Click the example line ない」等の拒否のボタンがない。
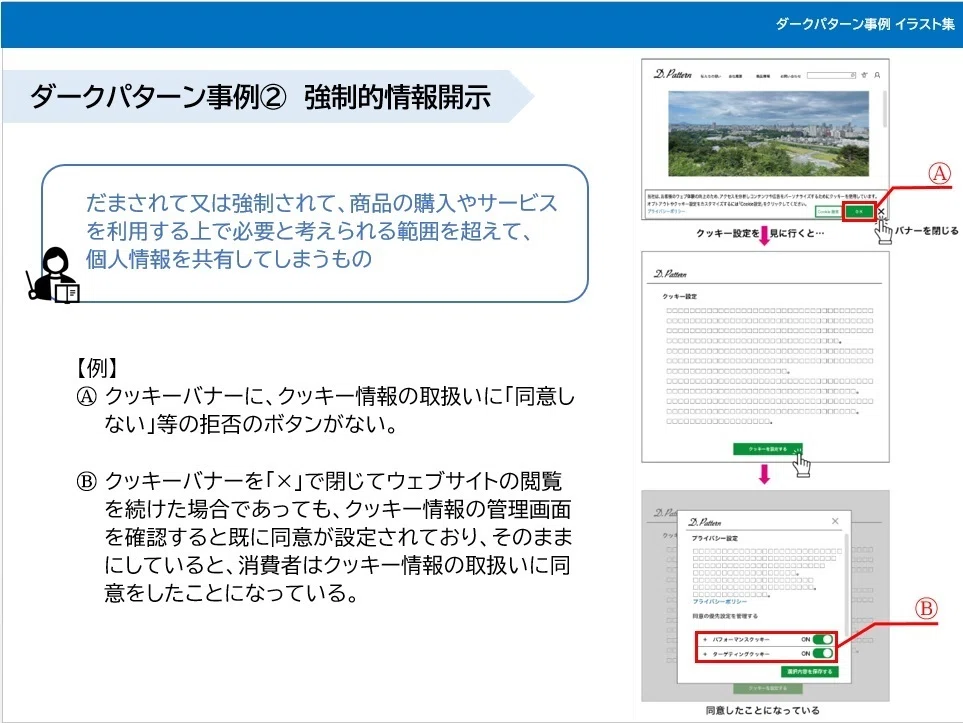963x723 pixels. [252, 424]
